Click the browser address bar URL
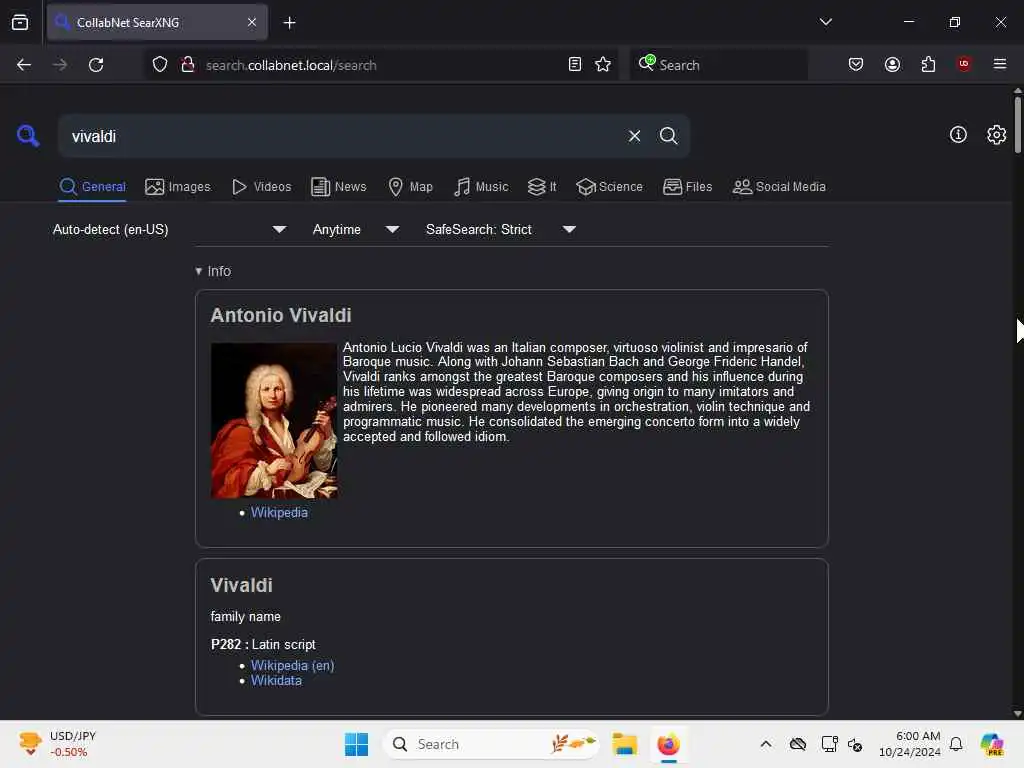This screenshot has height=768, width=1024. pos(291,65)
